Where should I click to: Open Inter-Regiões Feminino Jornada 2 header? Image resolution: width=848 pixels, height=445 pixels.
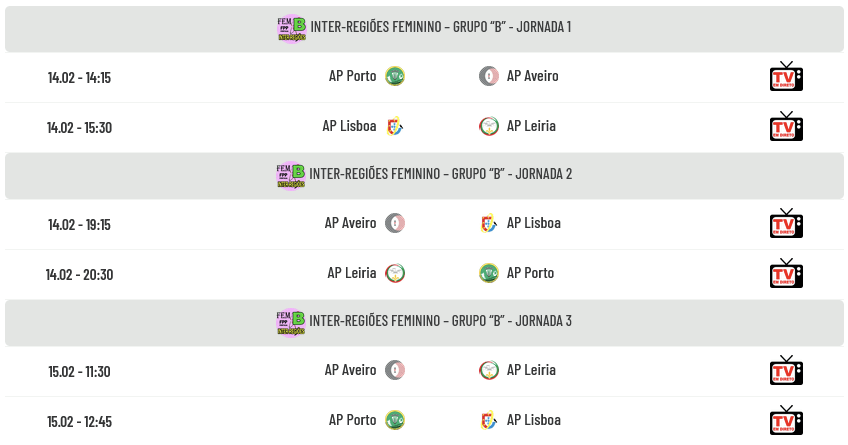[x=440, y=174]
